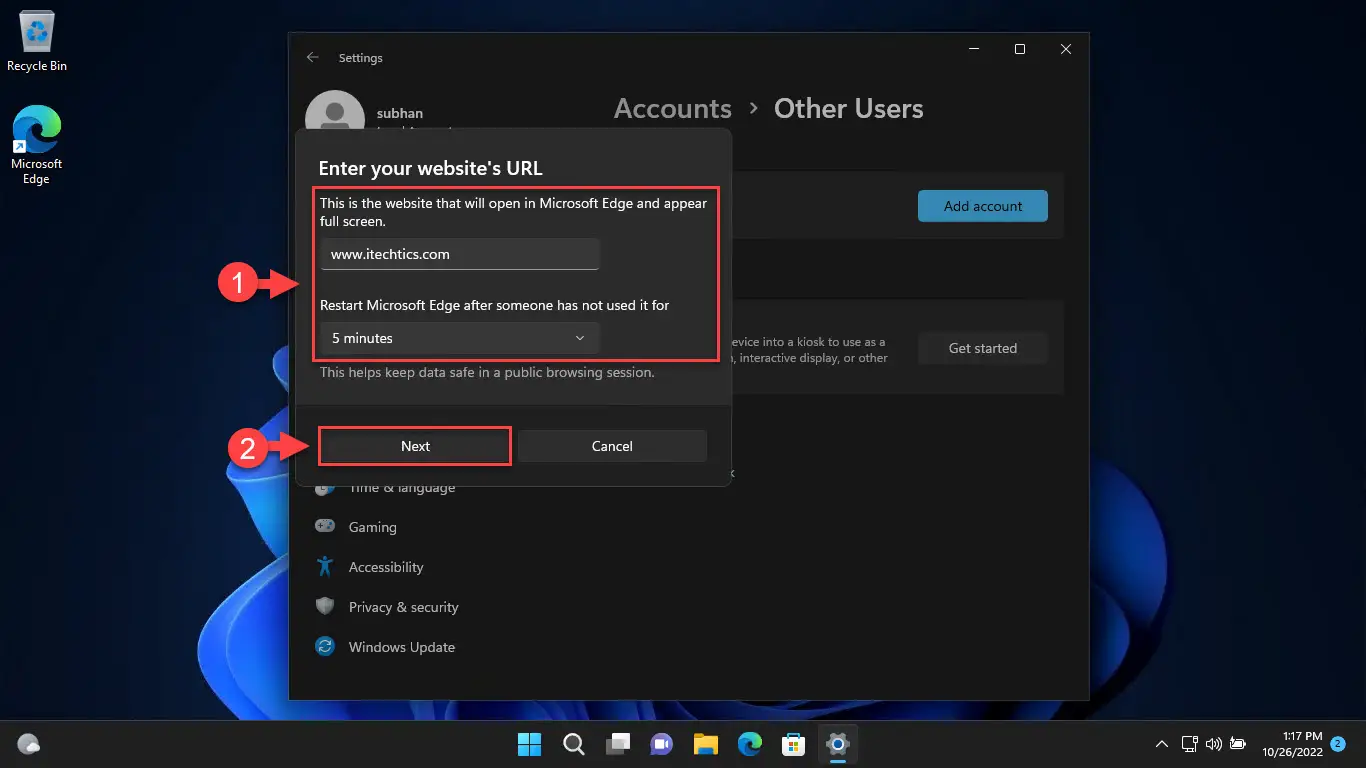Open File Explorer from taskbar
Viewport: 1366px width, 768px height.
(706, 743)
